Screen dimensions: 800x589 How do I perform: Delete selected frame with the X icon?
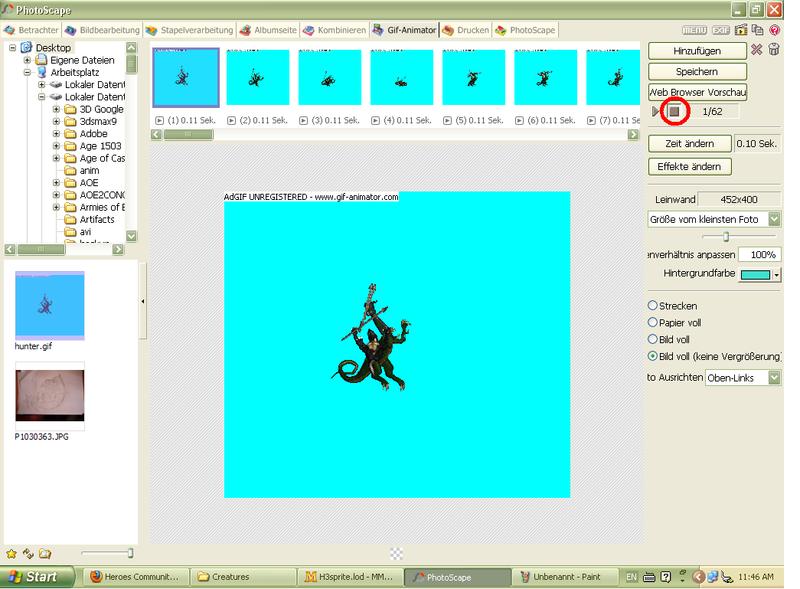pyautogui.click(x=757, y=50)
